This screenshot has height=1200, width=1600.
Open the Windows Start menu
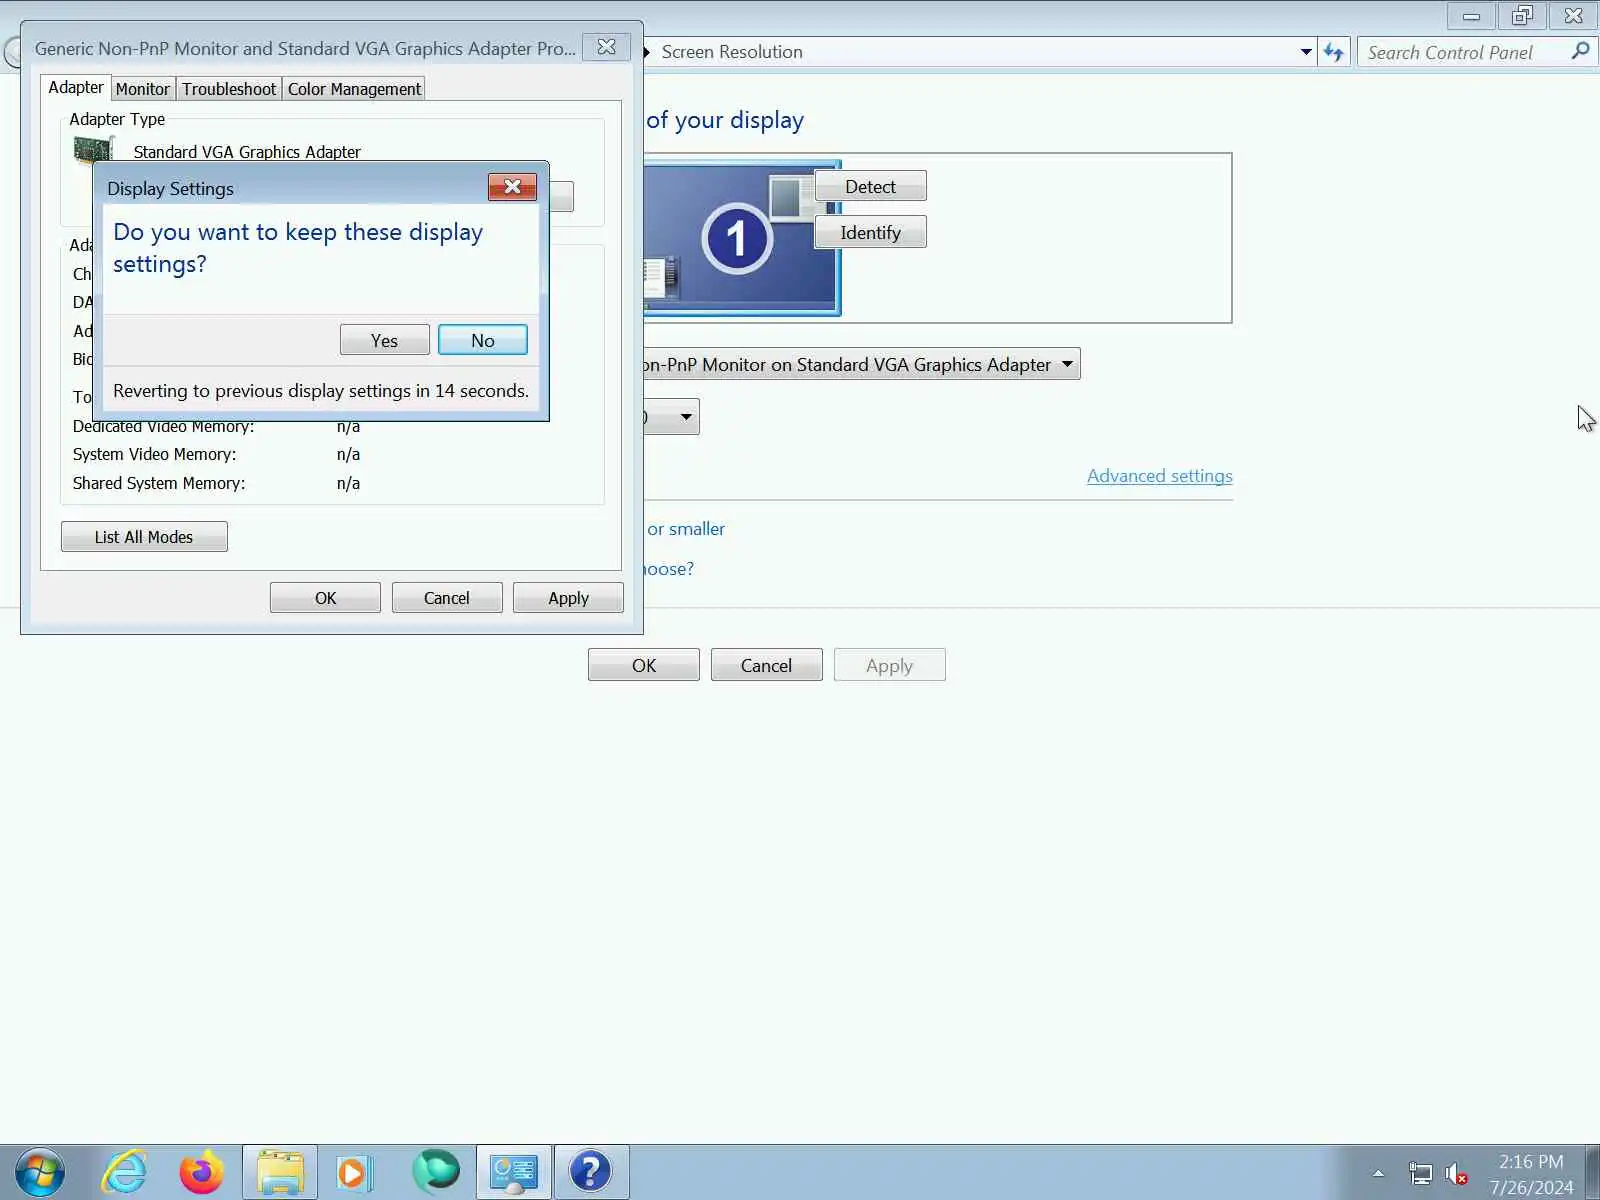tap(40, 1172)
